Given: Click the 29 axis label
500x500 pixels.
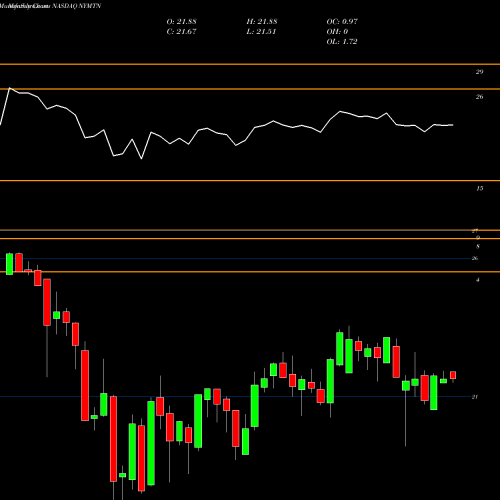Looking at the screenshot, I should 479,72.
